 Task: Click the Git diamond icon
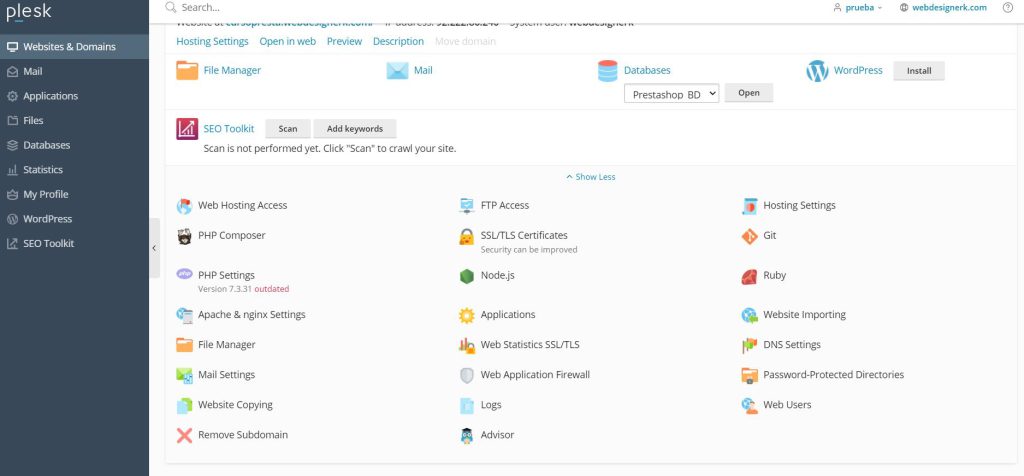750,236
